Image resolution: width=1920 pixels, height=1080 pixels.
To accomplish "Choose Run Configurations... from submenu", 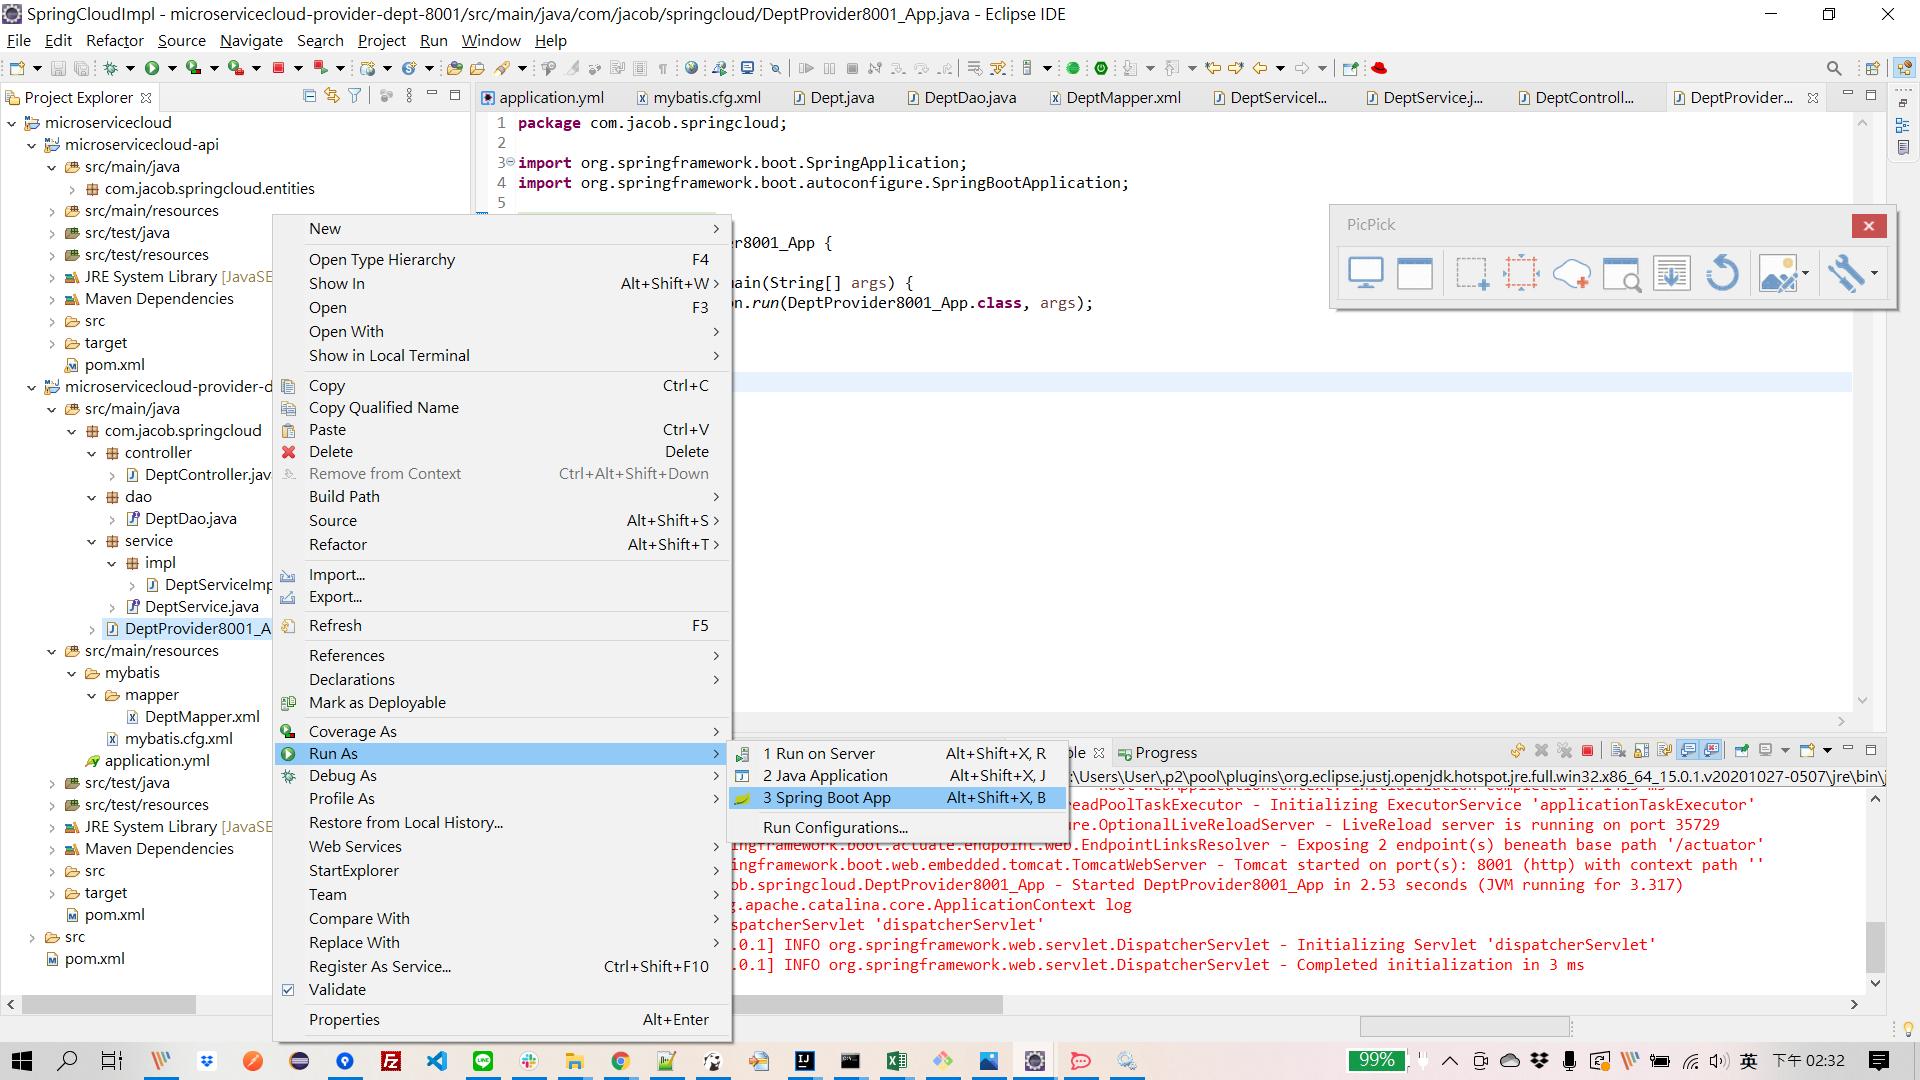I will click(897, 828).
